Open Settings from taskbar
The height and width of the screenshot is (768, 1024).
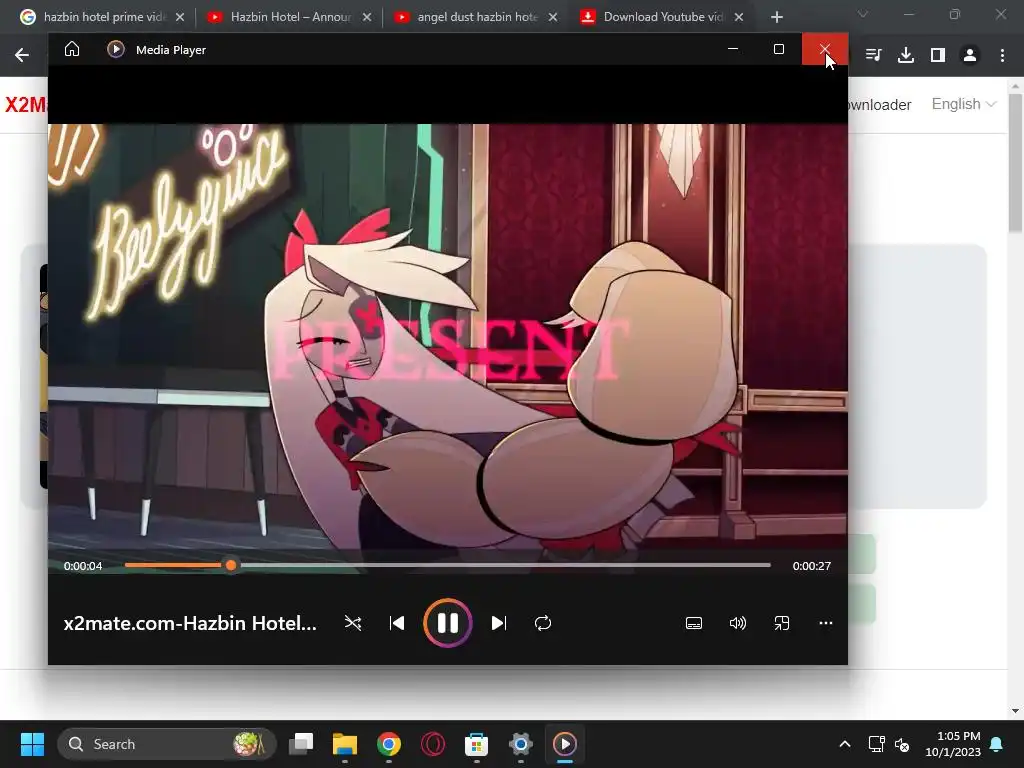coord(520,744)
